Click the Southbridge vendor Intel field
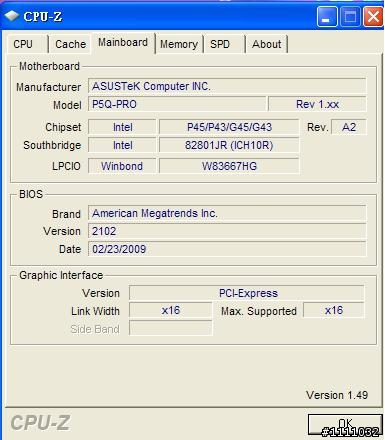 pyautogui.click(x=122, y=145)
